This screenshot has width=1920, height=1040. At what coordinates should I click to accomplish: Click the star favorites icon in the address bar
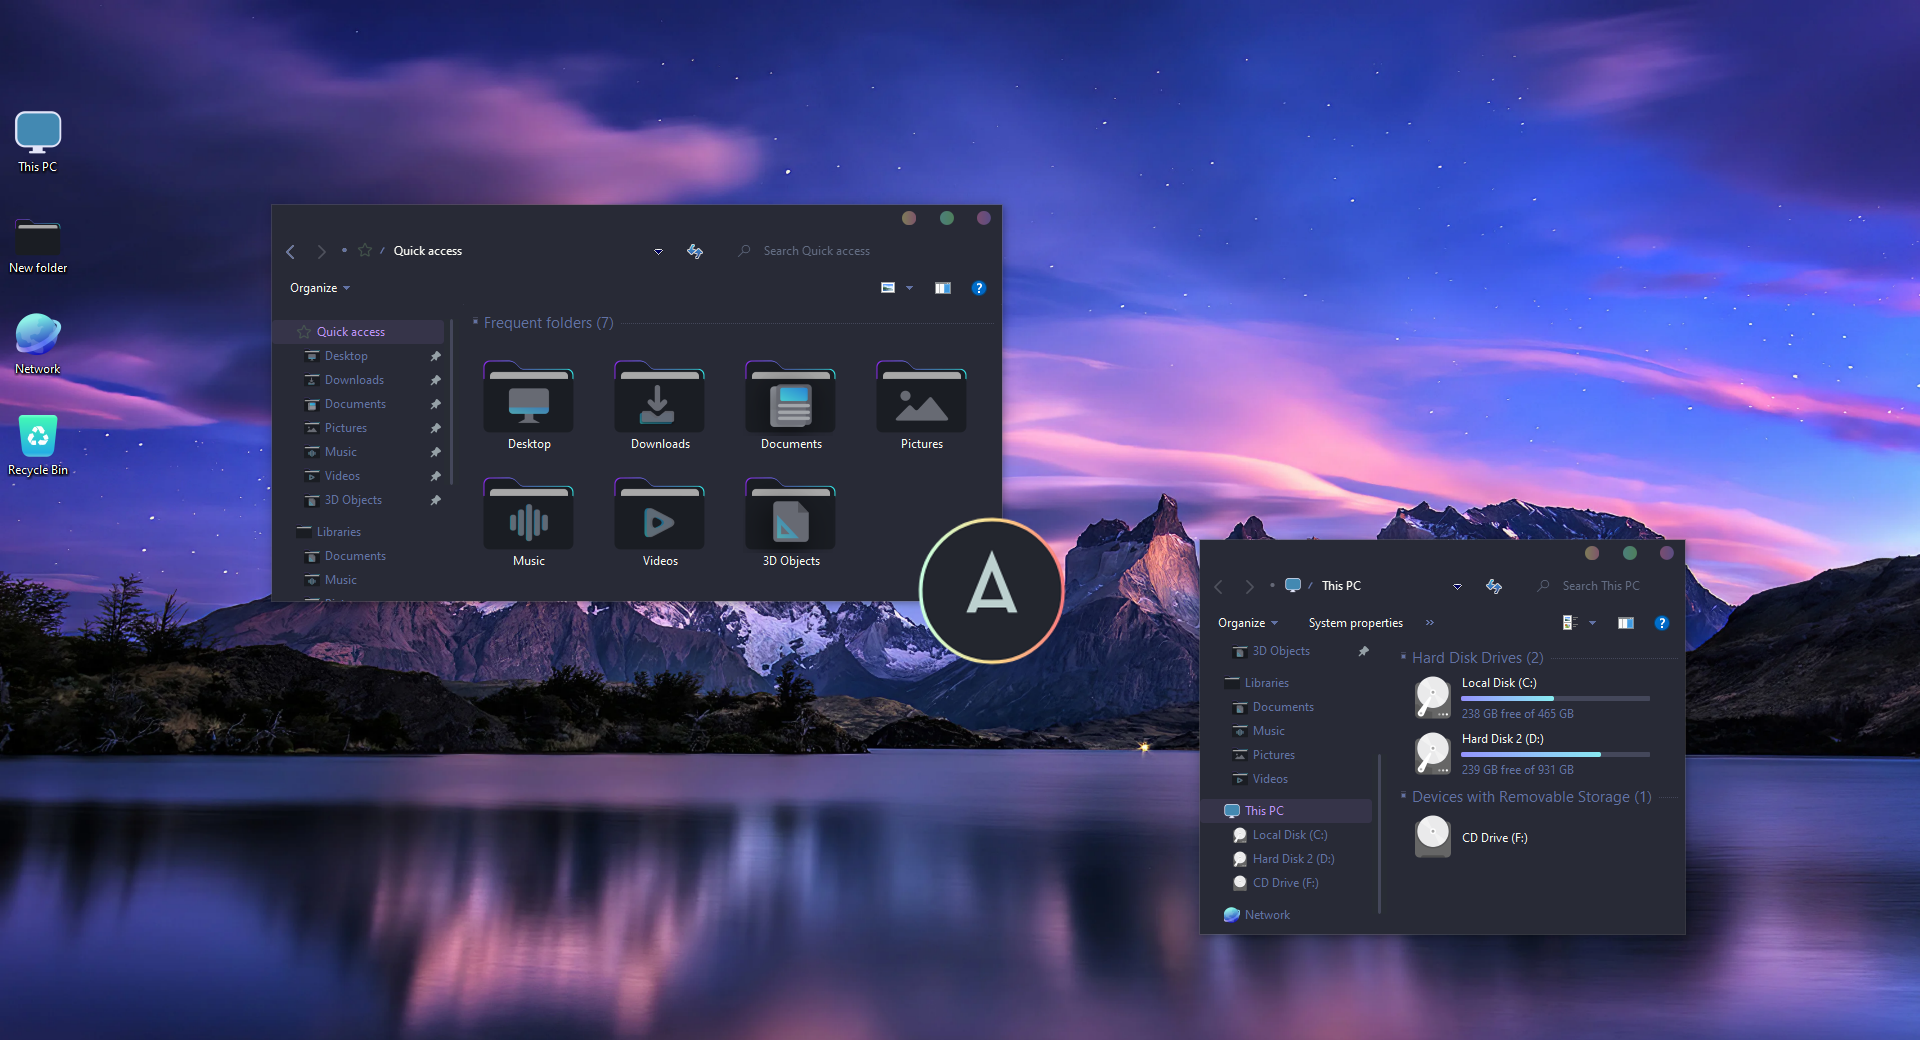365,251
